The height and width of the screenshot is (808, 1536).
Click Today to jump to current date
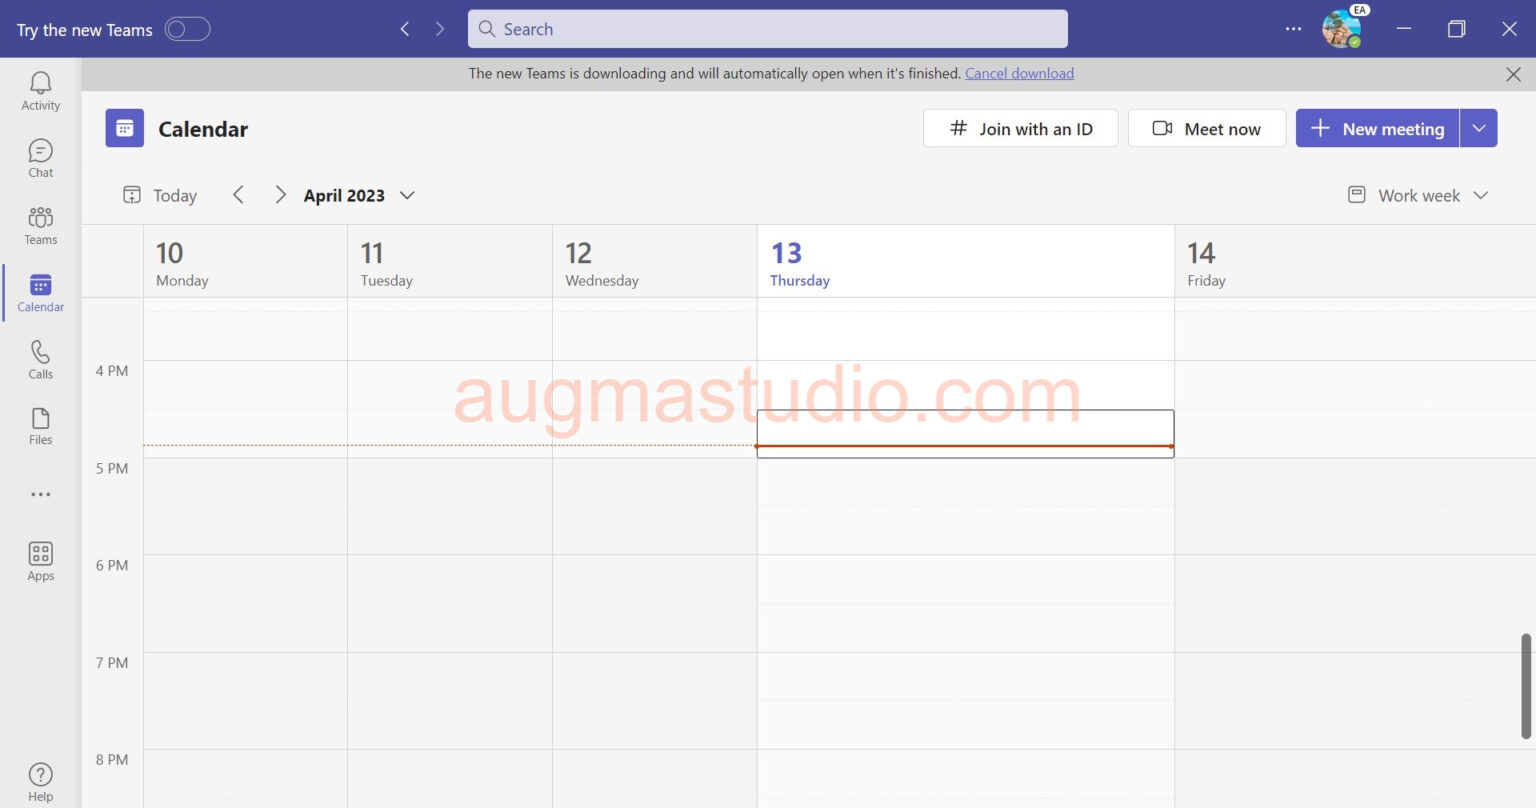click(x=159, y=195)
